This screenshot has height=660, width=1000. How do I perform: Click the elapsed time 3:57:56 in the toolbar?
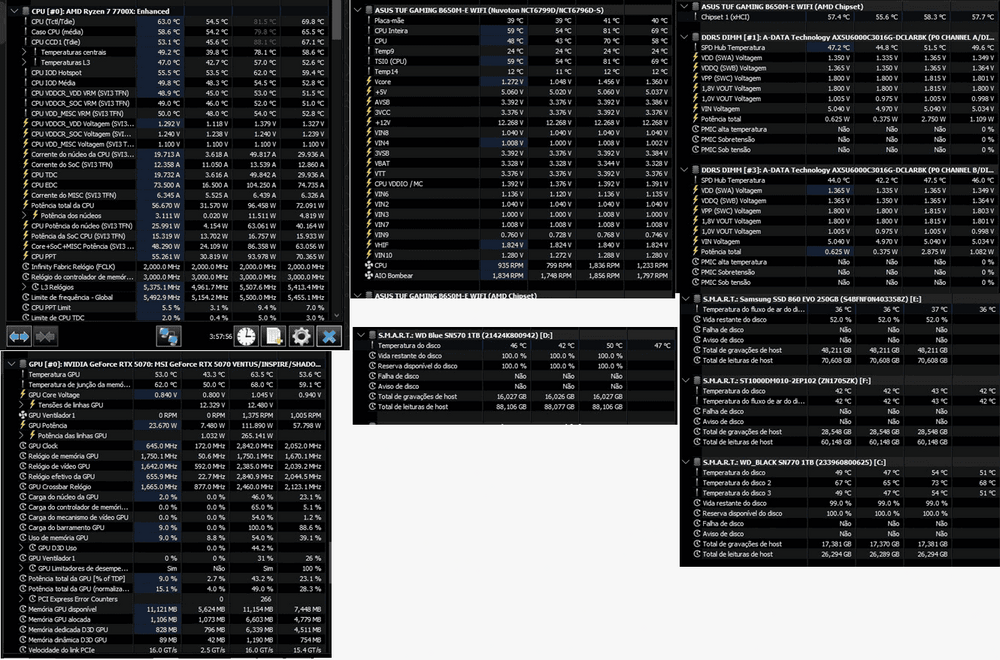(x=219, y=336)
